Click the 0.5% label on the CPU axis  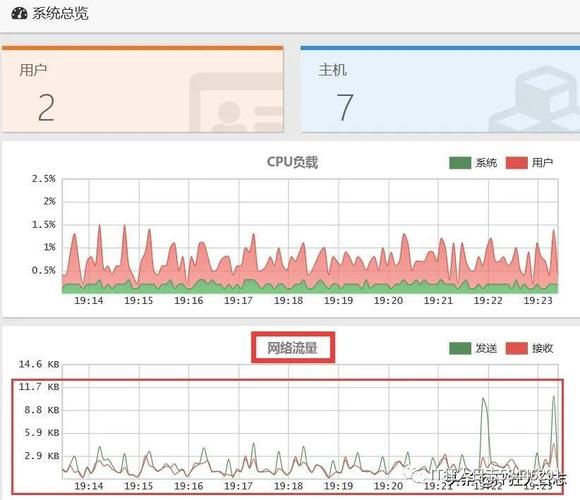pyautogui.click(x=44, y=270)
